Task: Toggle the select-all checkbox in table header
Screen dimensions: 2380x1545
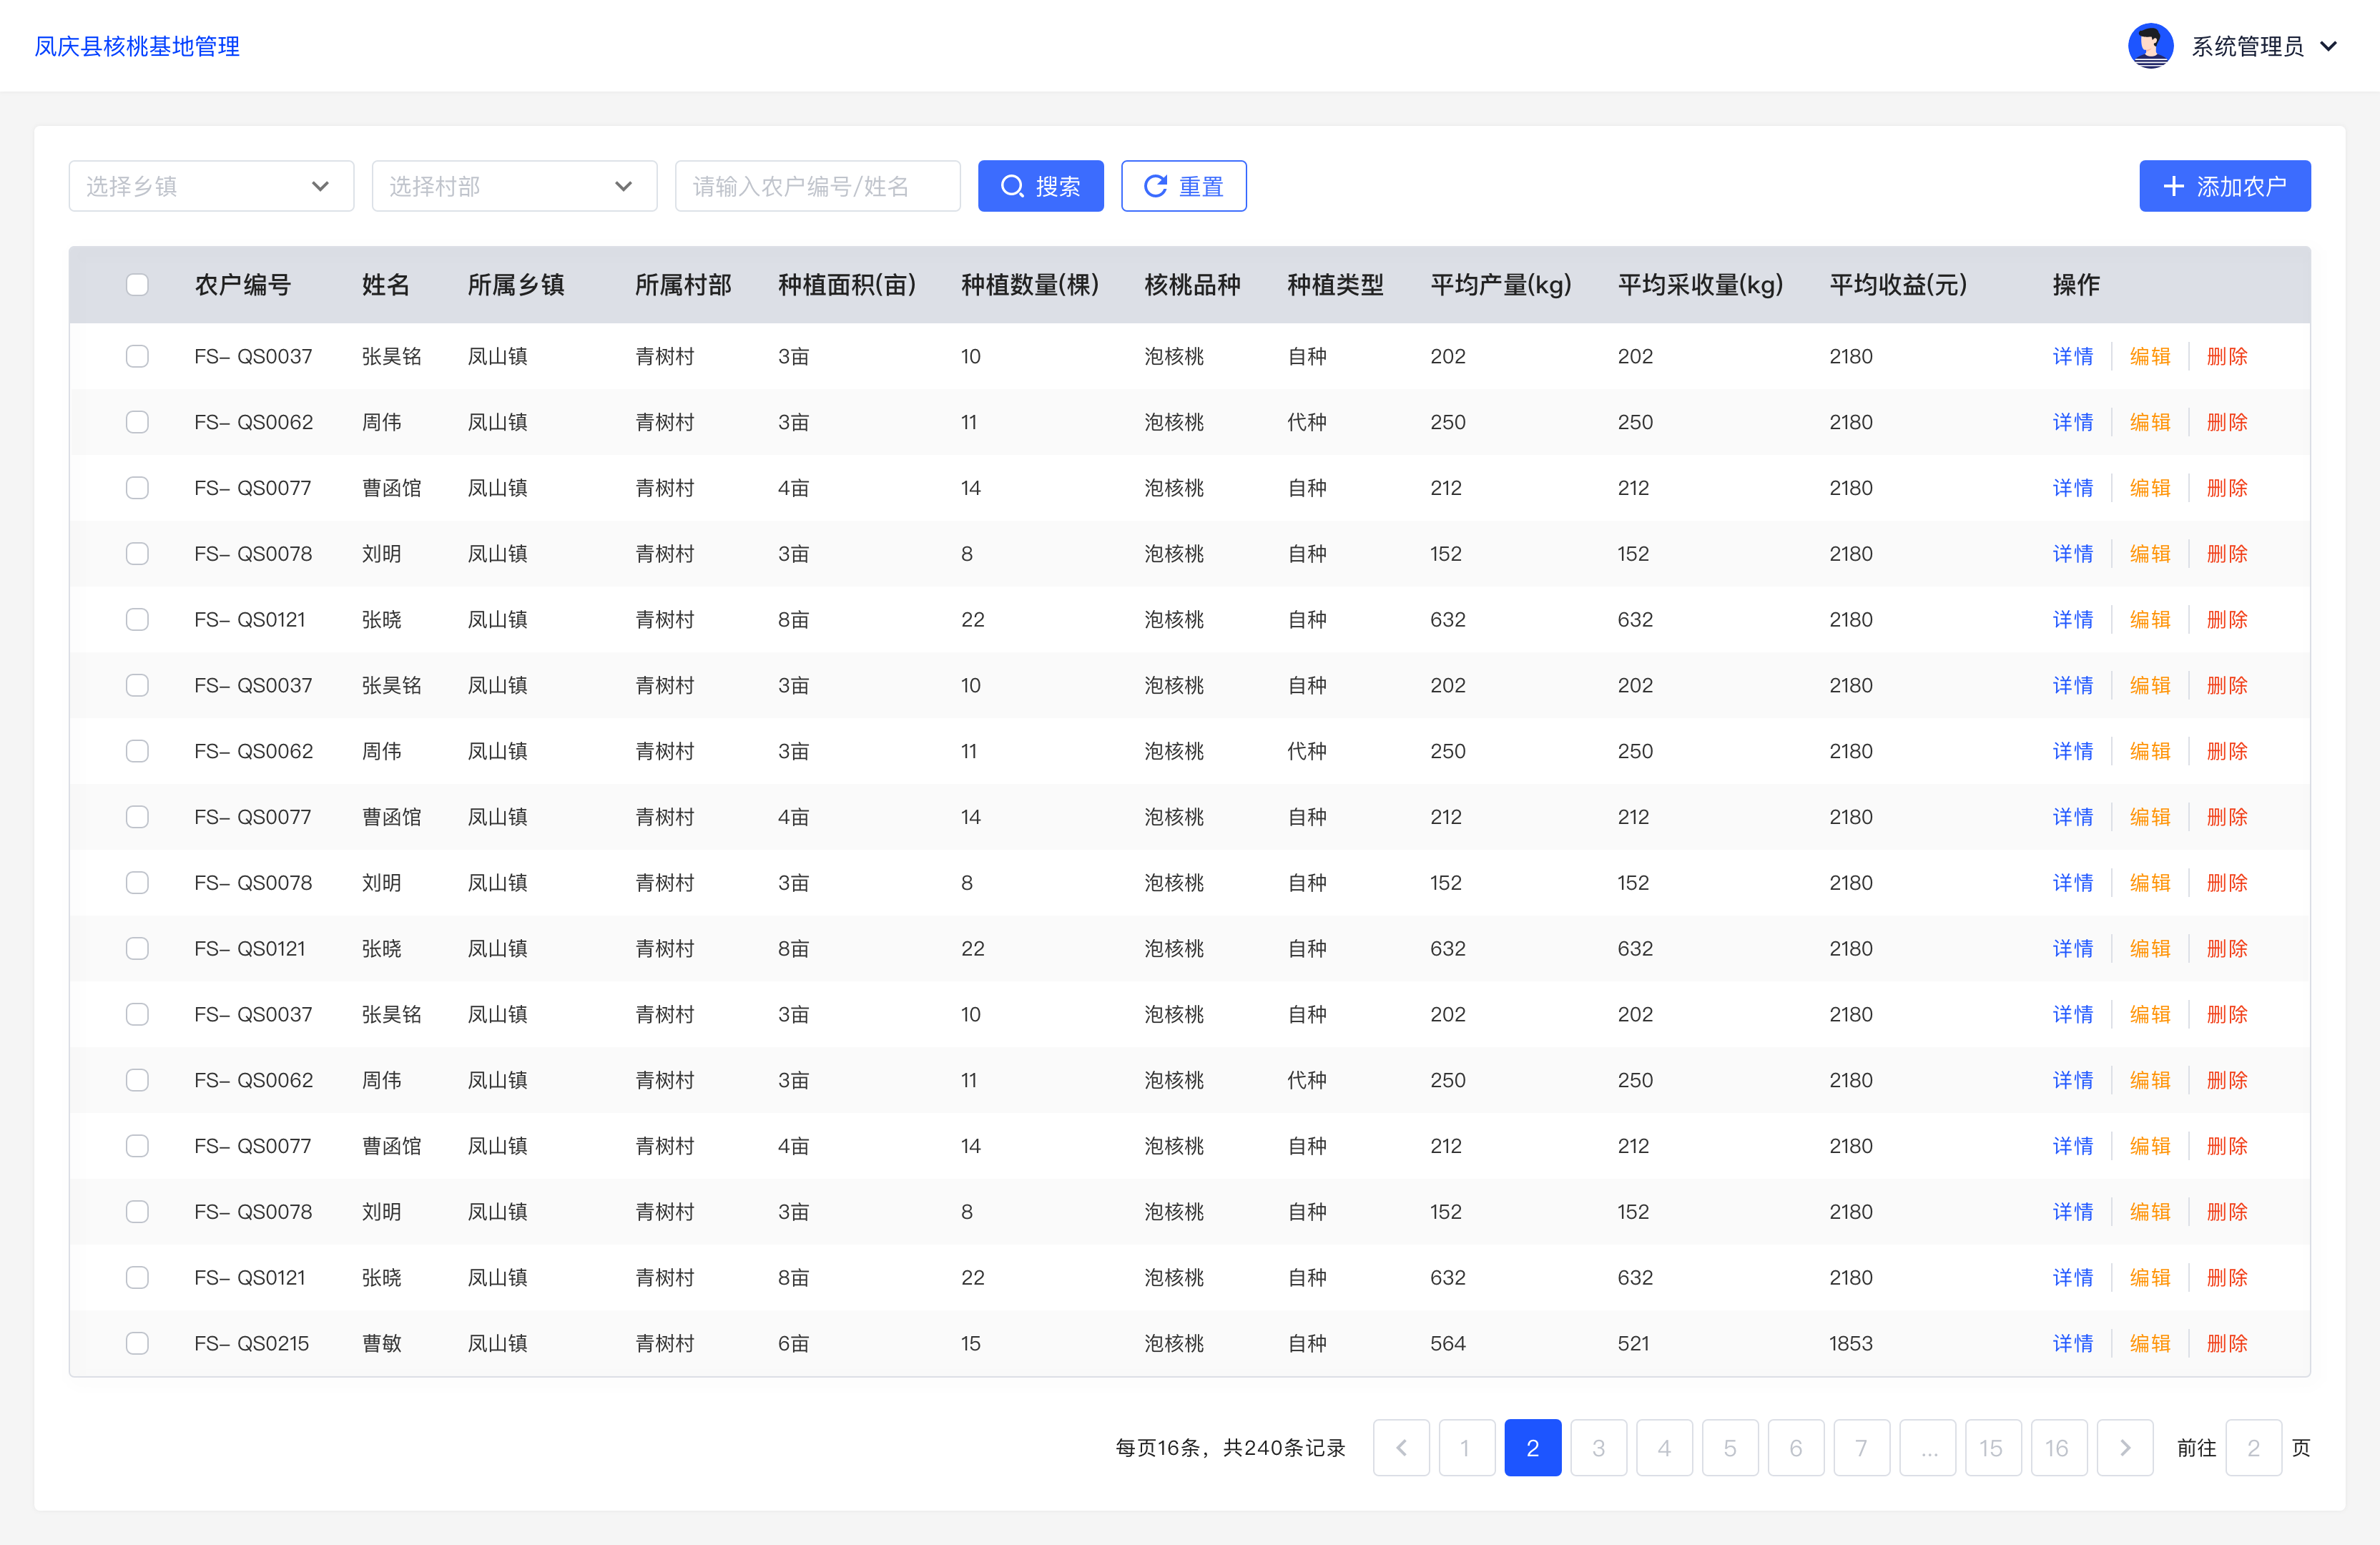Action: (x=137, y=284)
